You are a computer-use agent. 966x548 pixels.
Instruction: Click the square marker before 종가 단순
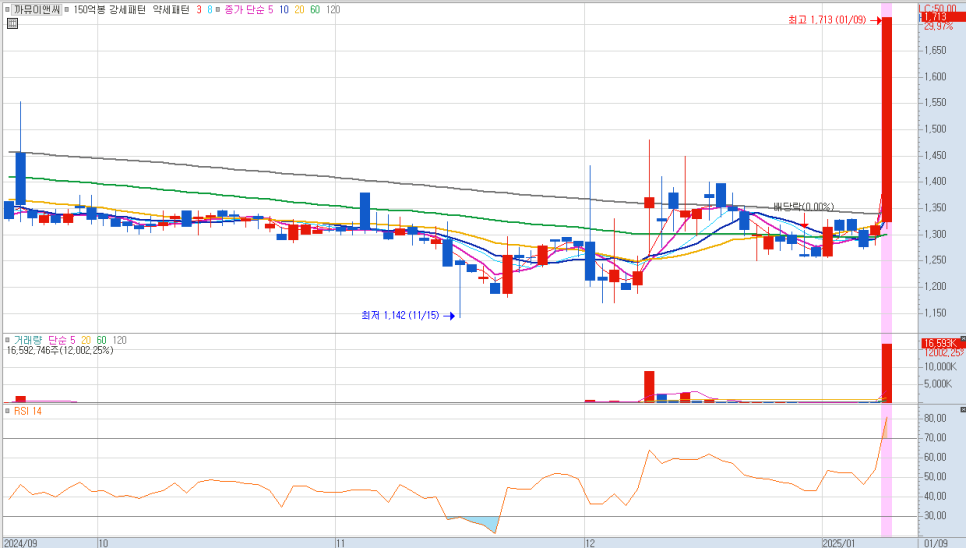217,9
